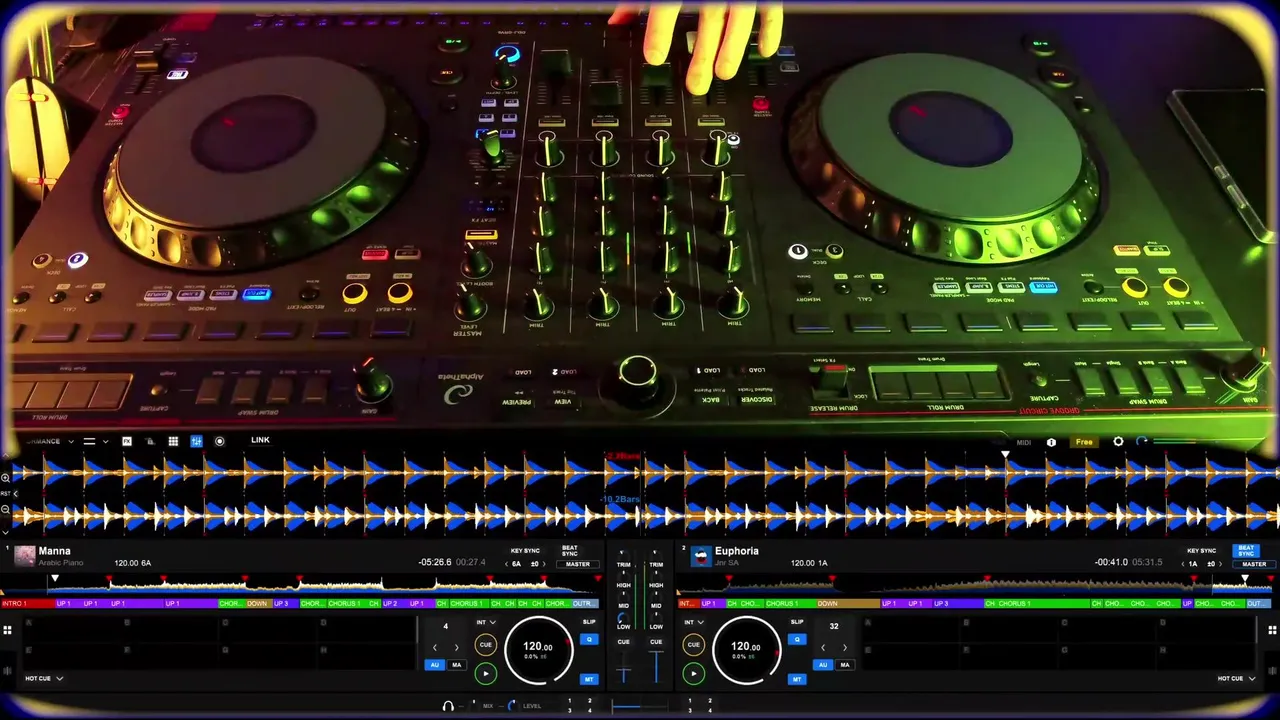Open the sampler pads grid icon
Image resolution: width=1280 pixels, height=720 pixels.
[x=173, y=441]
